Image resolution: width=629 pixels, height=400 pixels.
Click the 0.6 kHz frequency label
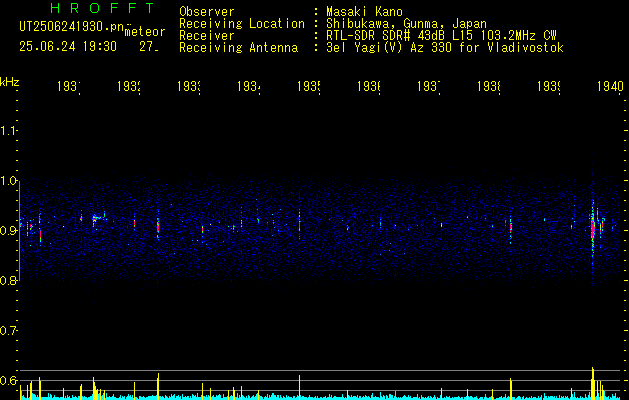click(x=9, y=380)
